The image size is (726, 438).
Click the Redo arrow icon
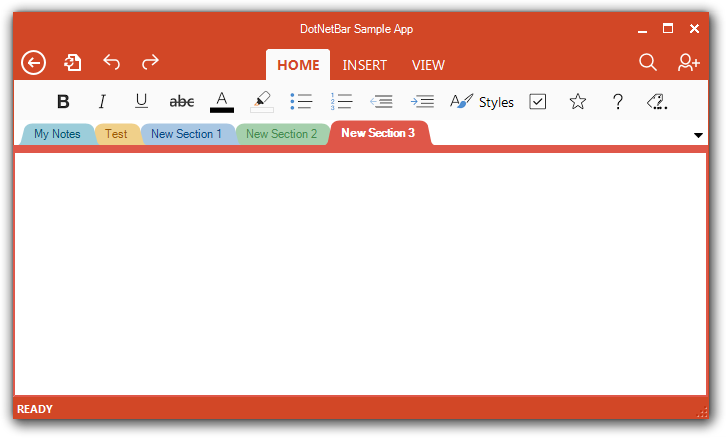[150, 62]
